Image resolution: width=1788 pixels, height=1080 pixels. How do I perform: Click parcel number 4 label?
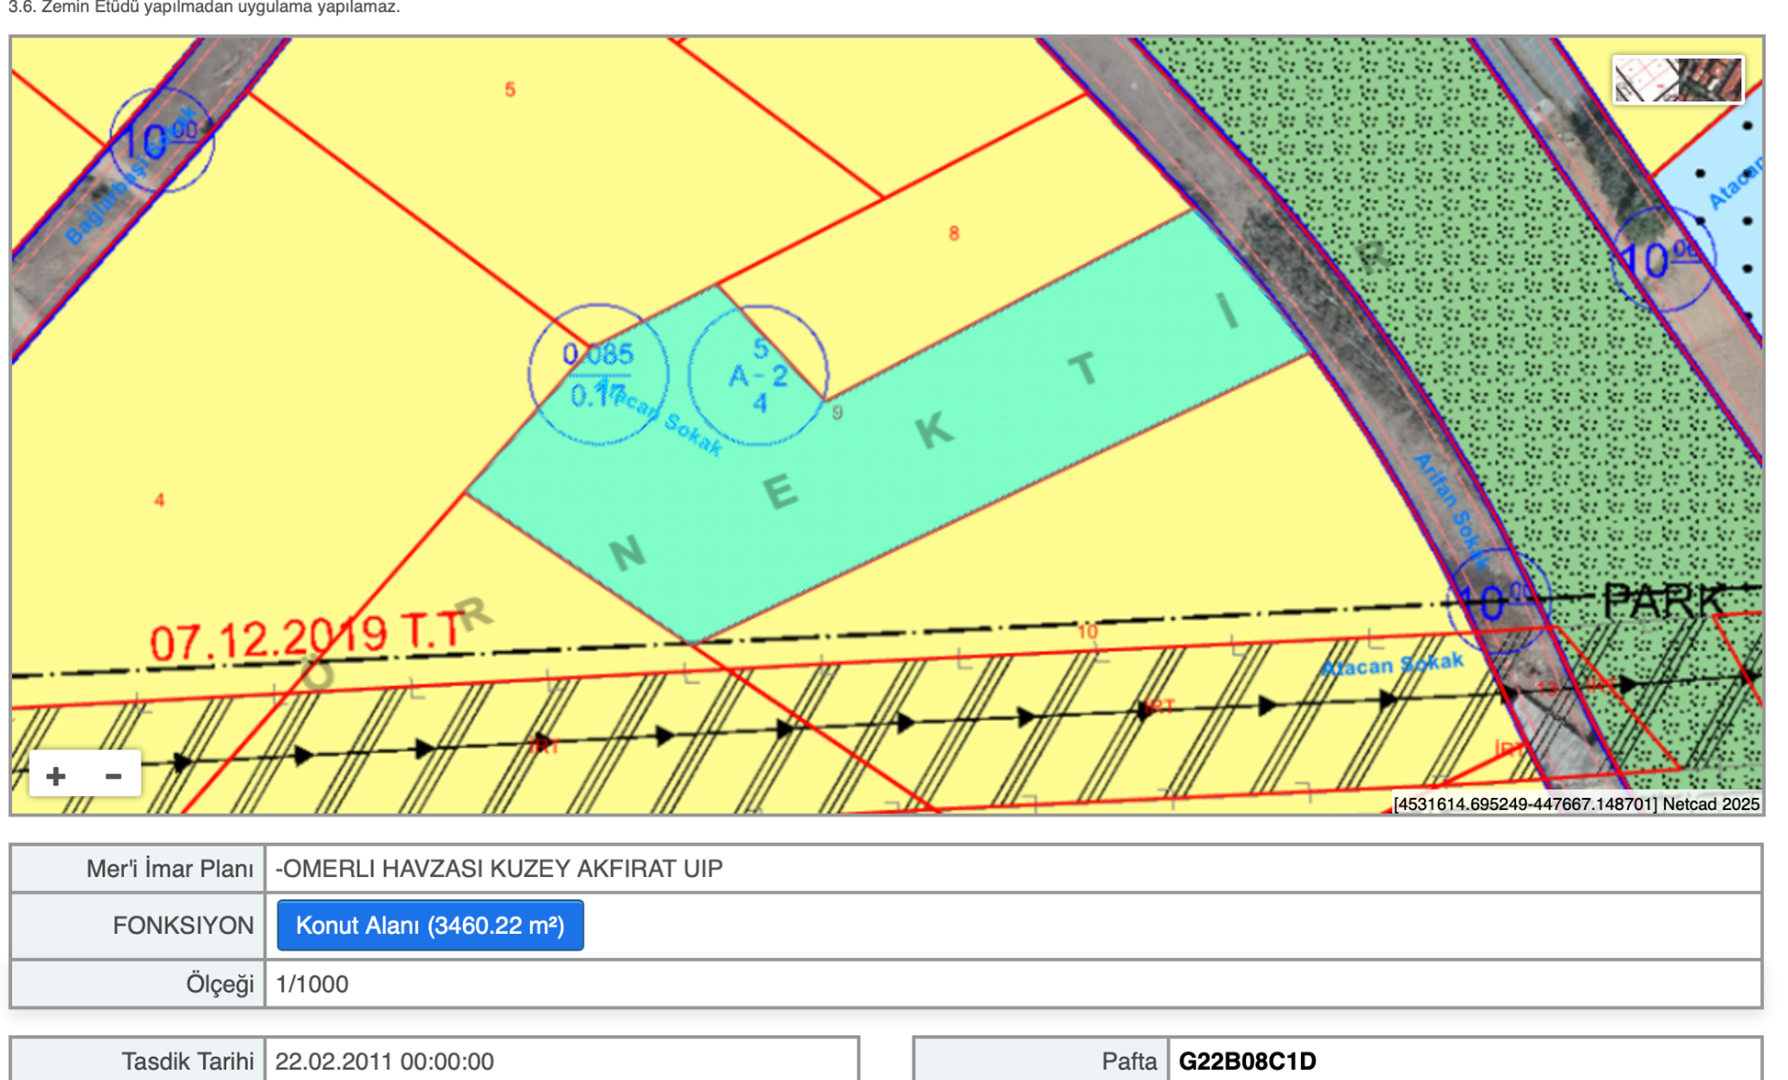point(159,500)
